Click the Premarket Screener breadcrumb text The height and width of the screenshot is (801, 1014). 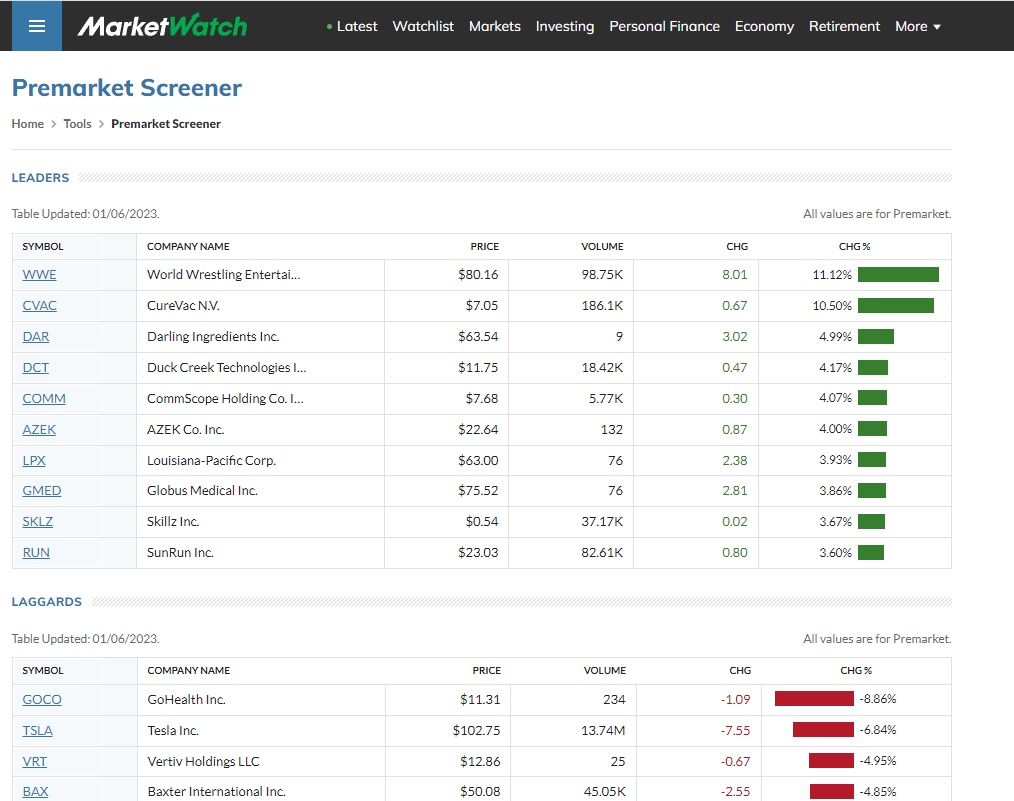click(166, 123)
